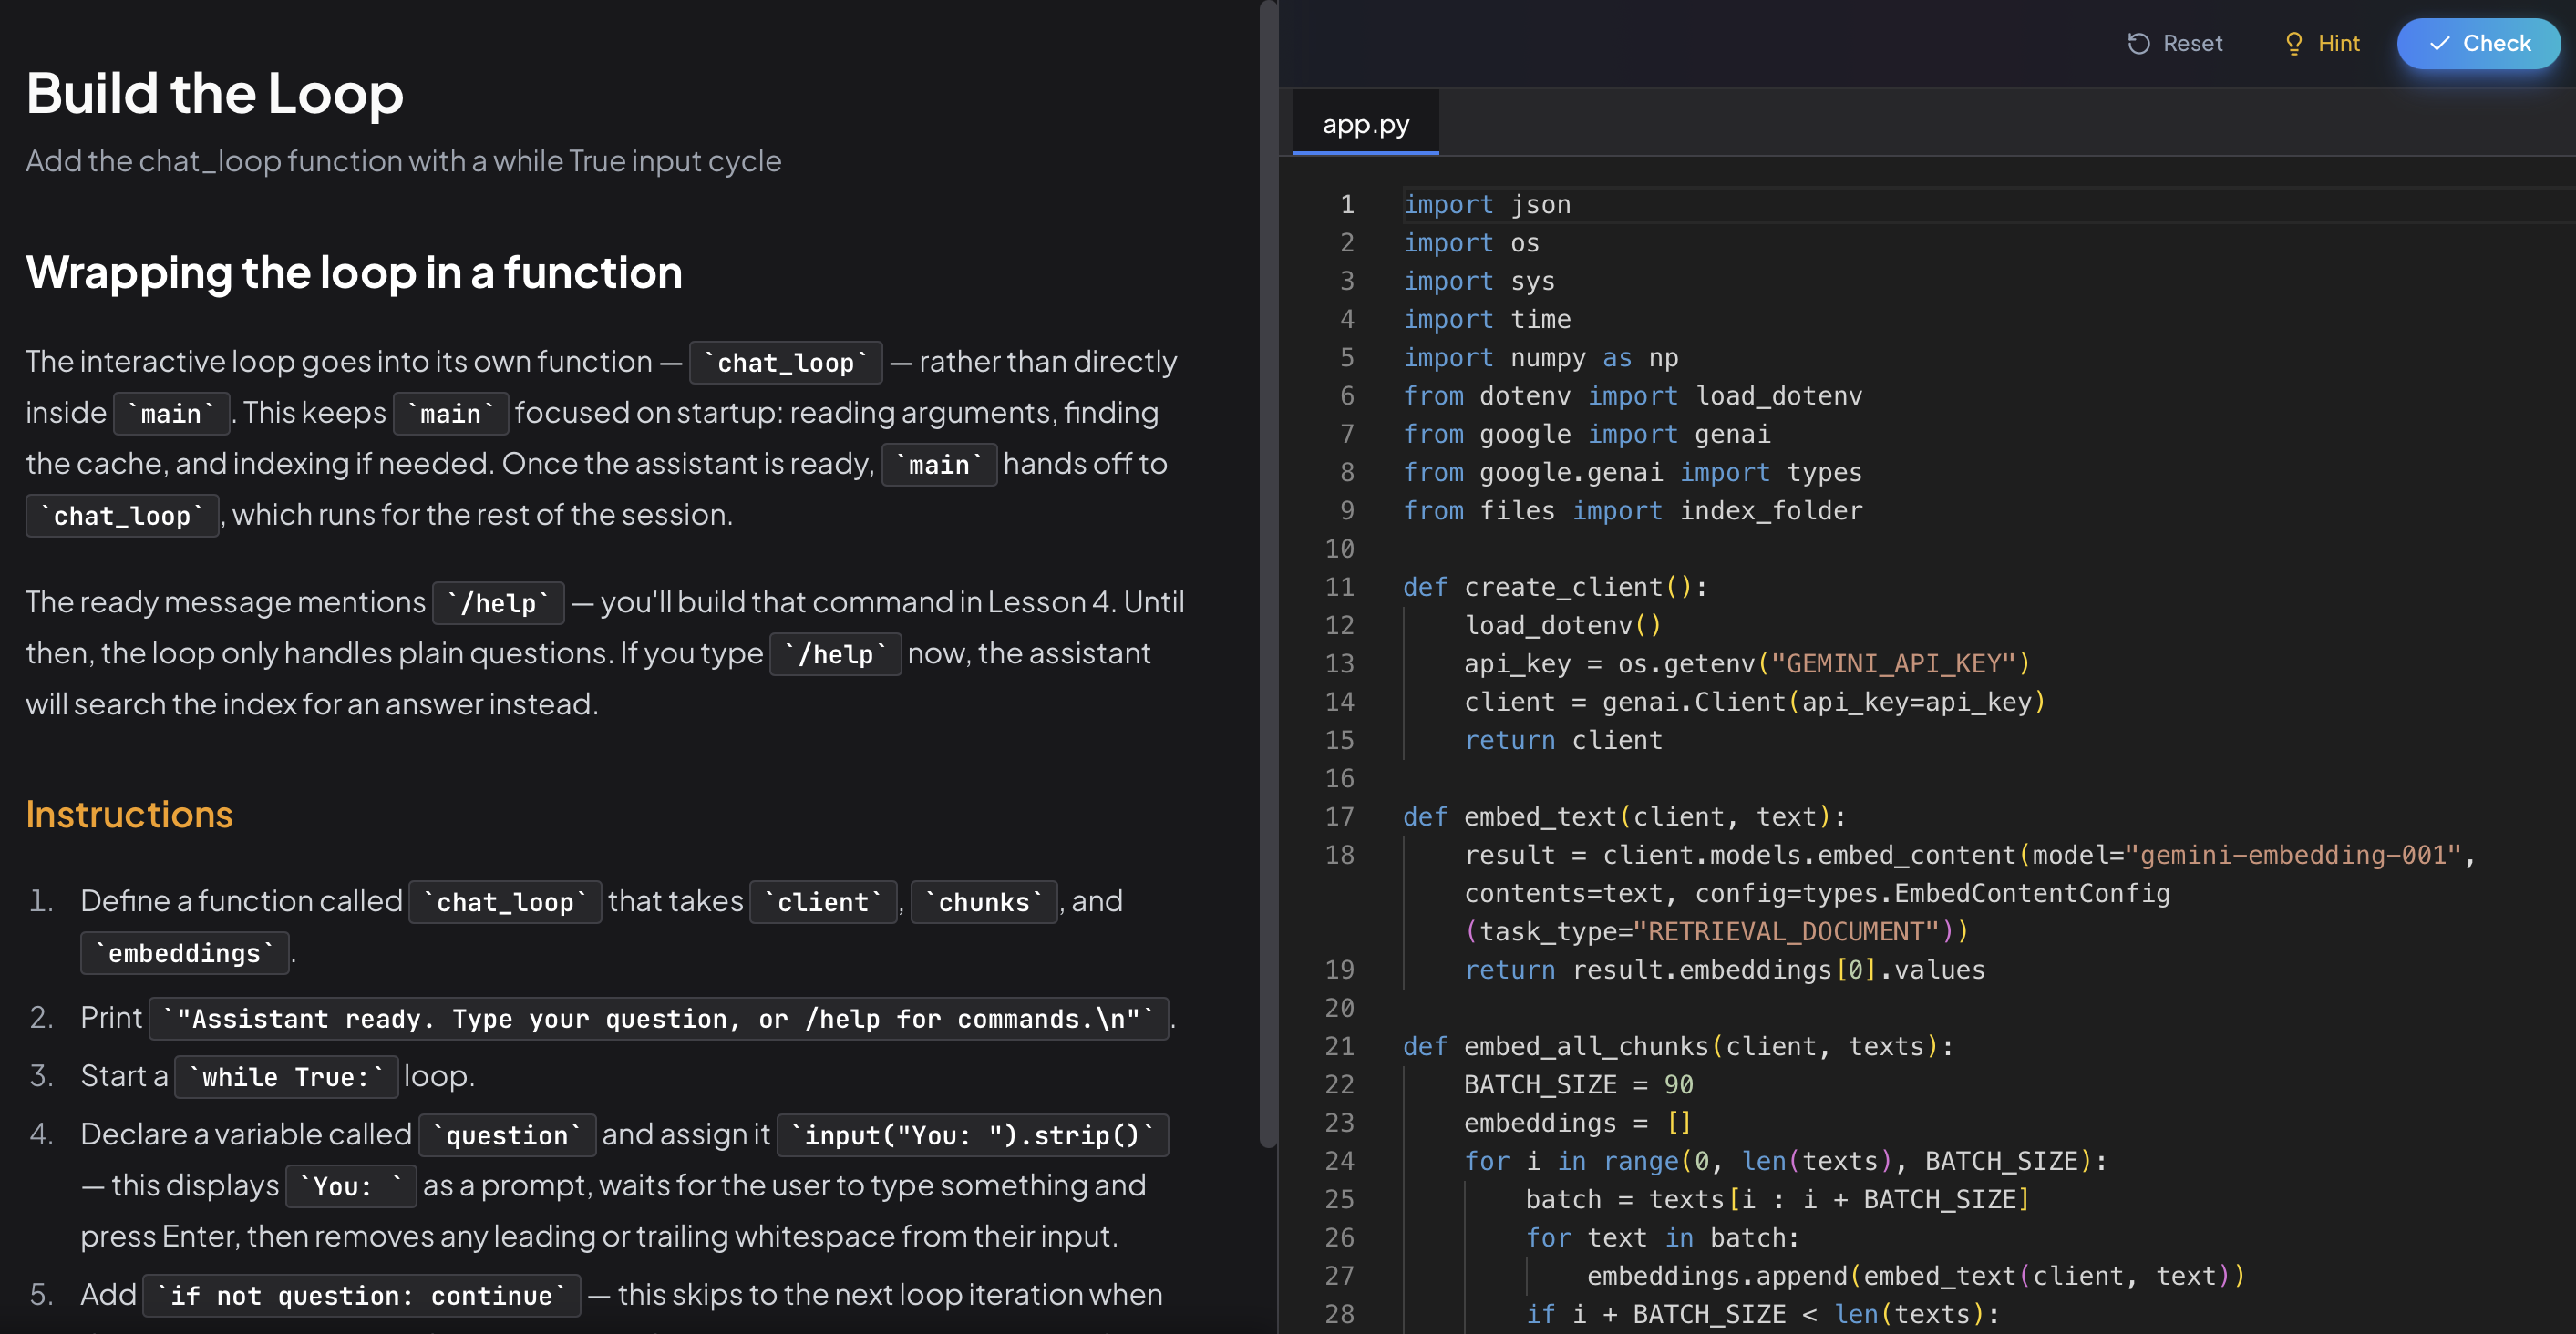Click line number 11 in the gutter
The image size is (2576, 1334).
[1339, 587]
